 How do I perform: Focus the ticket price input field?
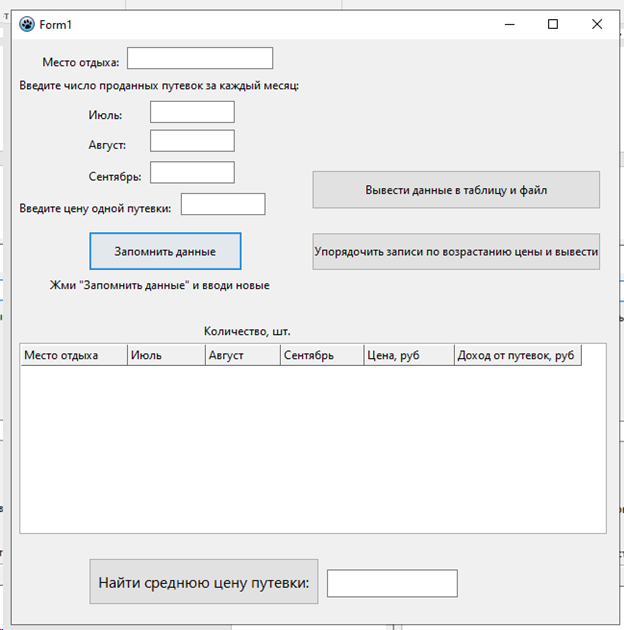(x=223, y=204)
